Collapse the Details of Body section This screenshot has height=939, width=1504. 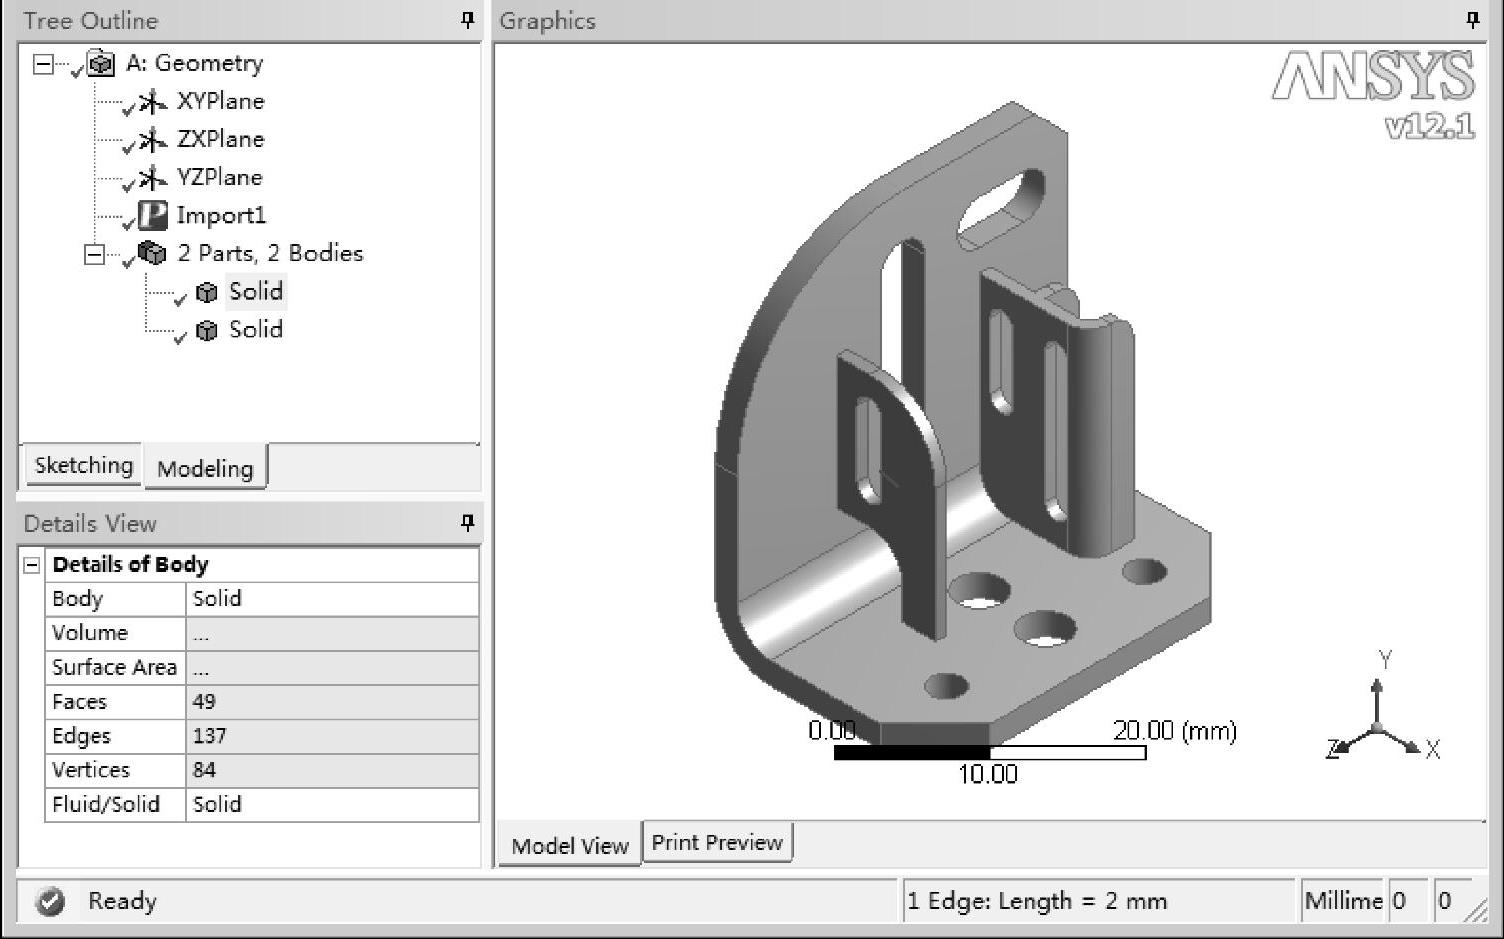tap(32, 565)
